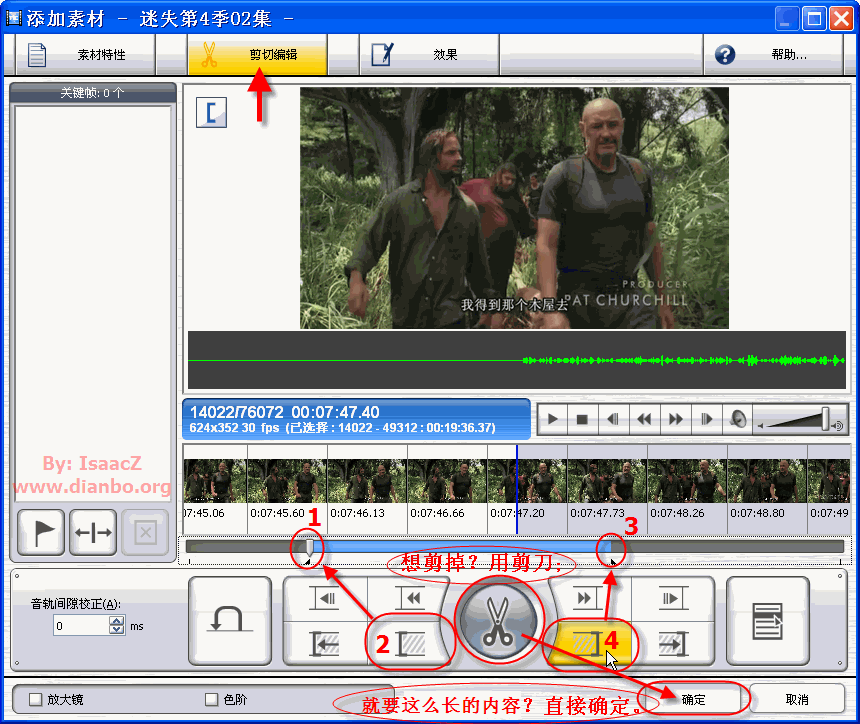Go to selection end button
The width and height of the screenshot is (860, 724).
pos(672,644)
